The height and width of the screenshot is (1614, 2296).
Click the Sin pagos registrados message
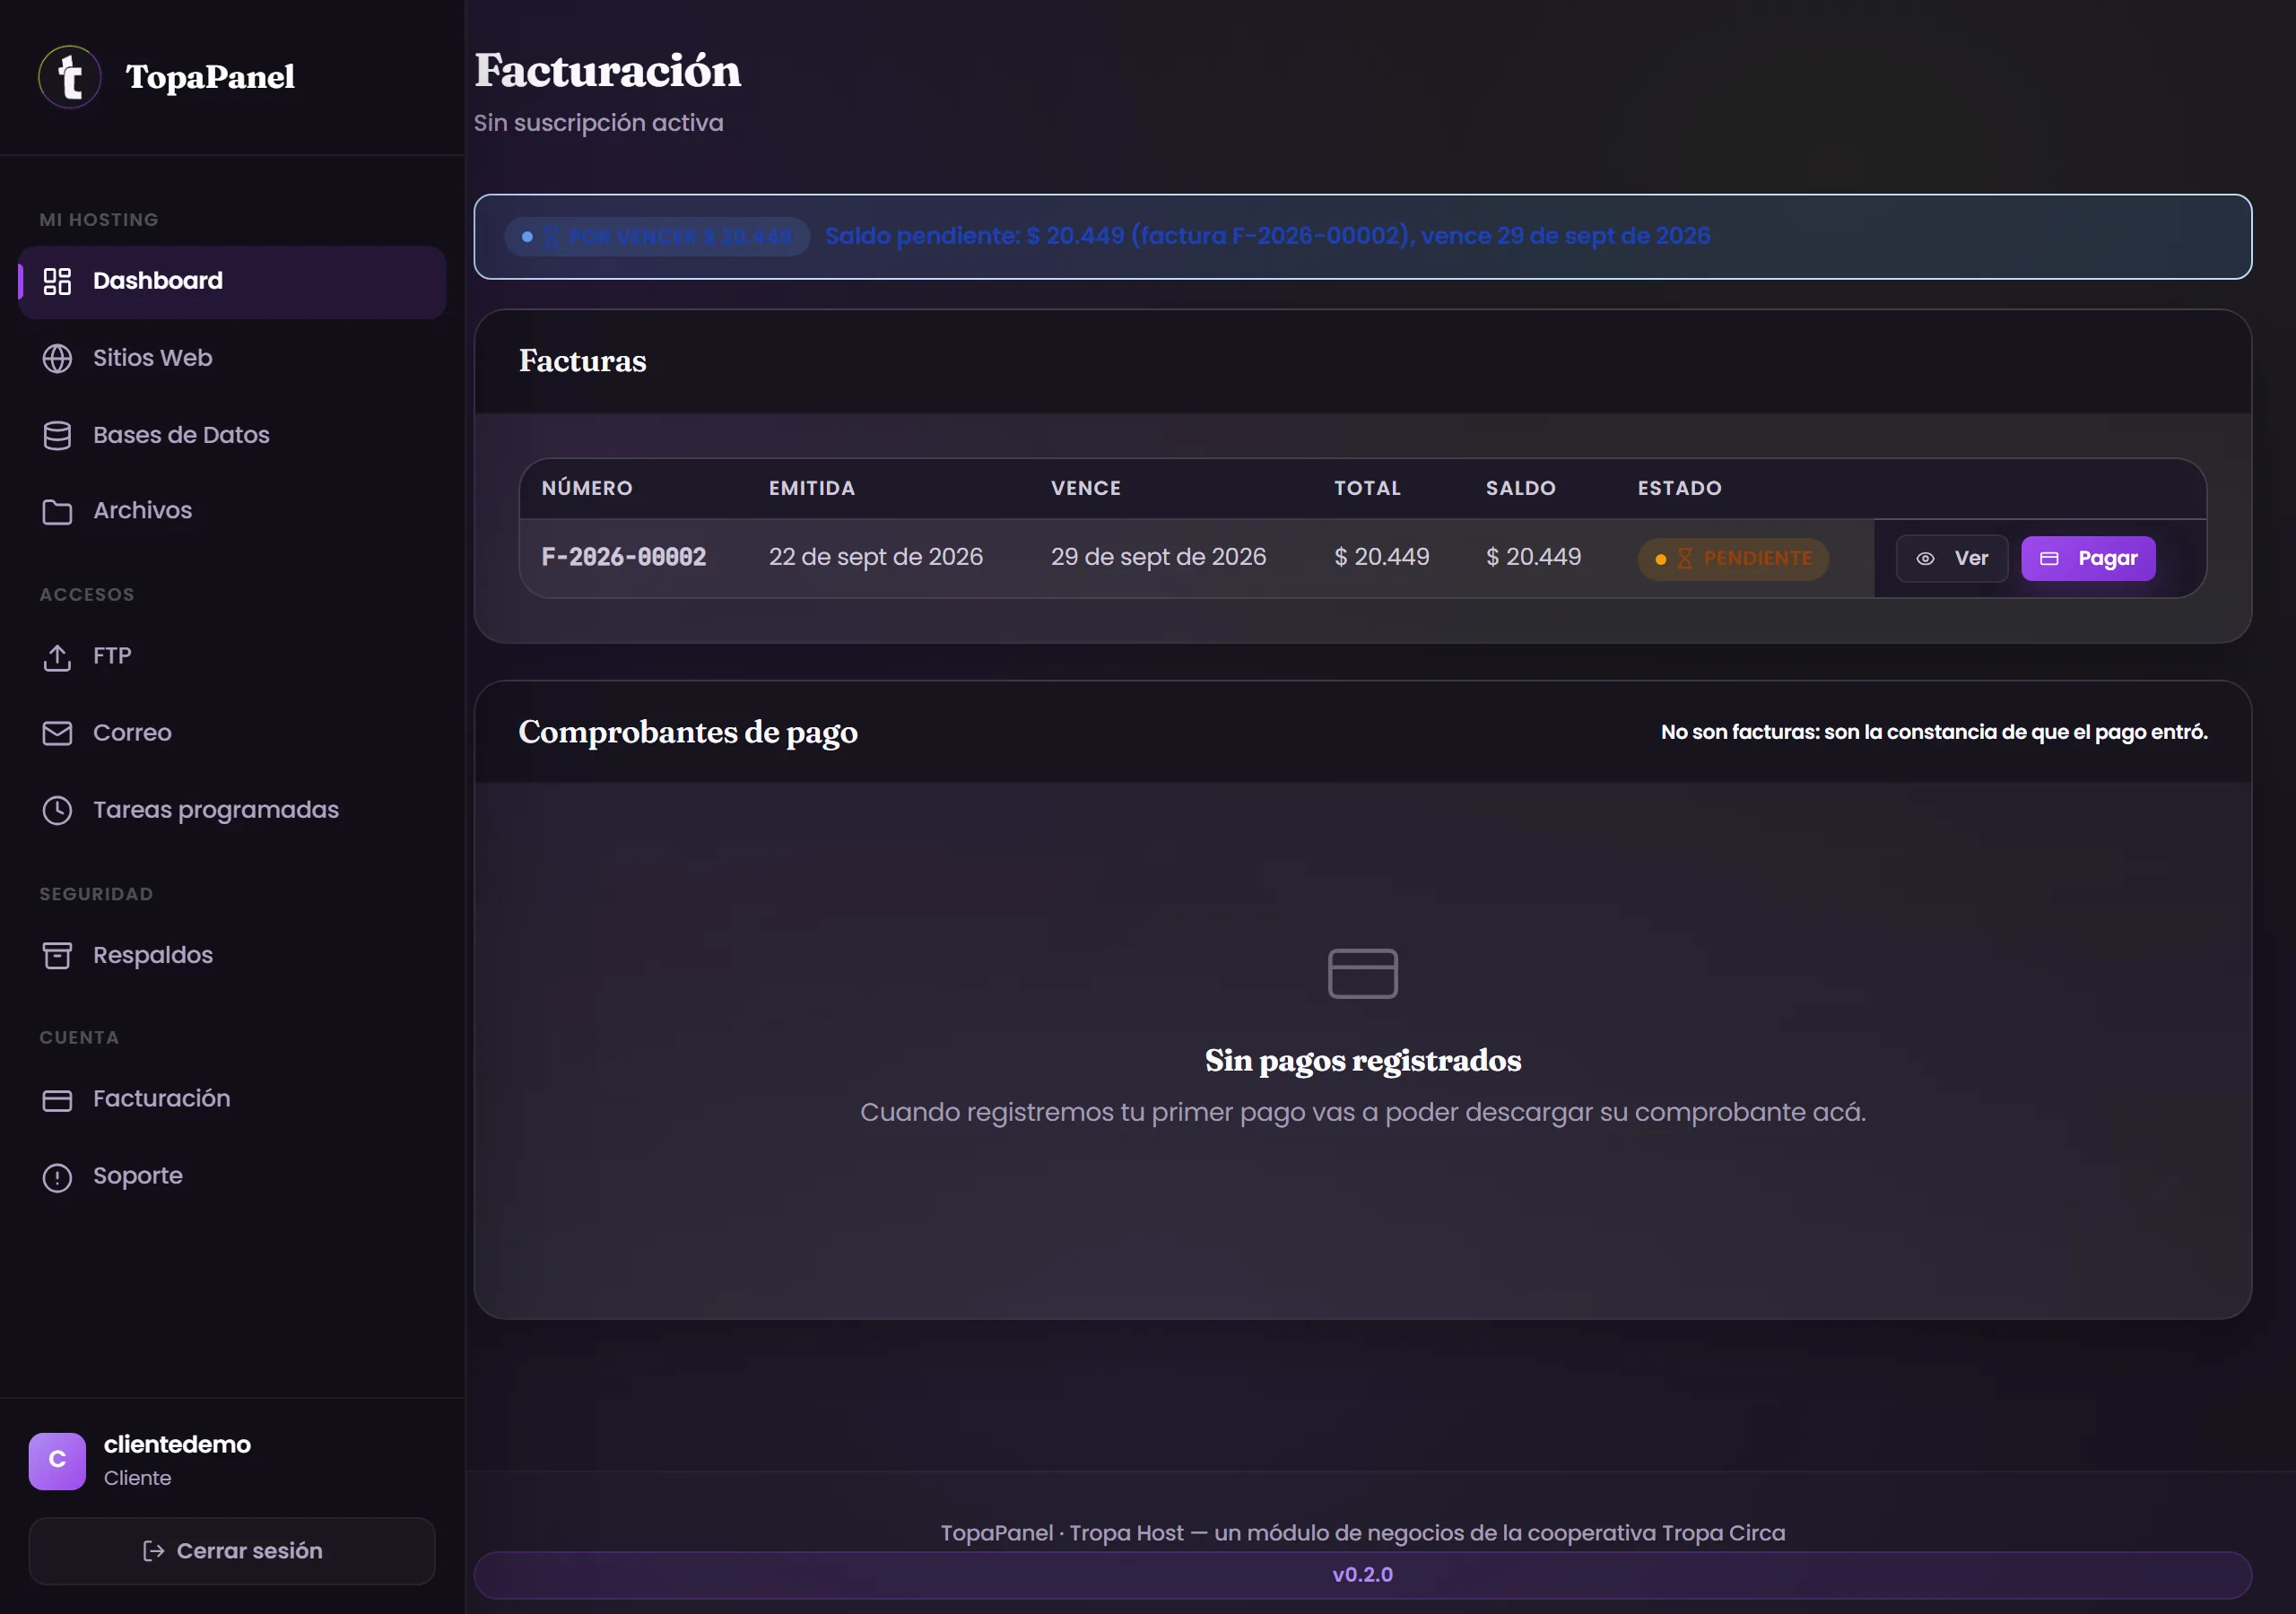1362,1060
